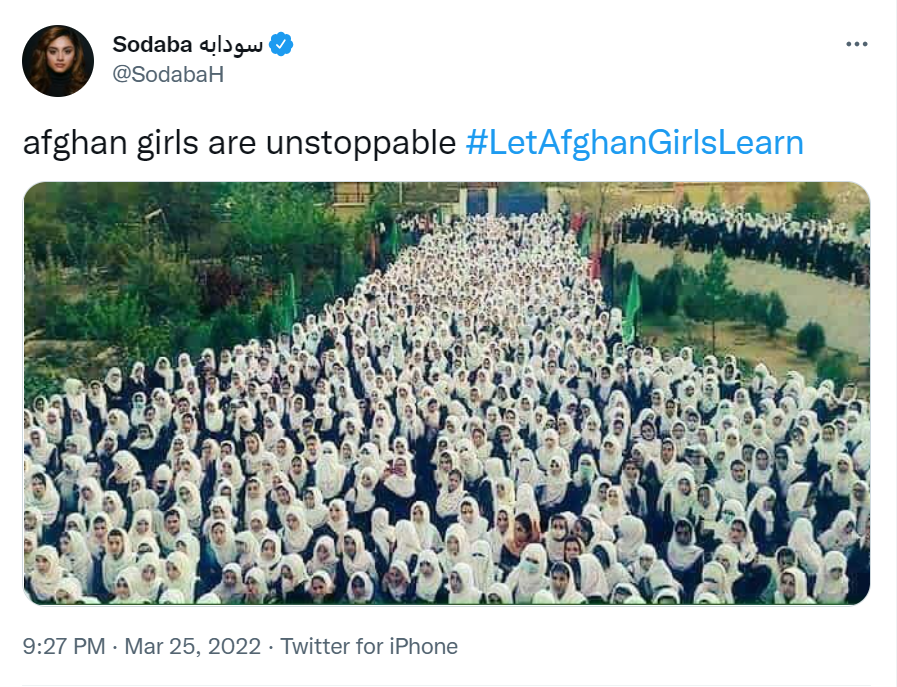
Task: Open the #LetAfghanGirlsLearn hashtag
Action: 635,143
